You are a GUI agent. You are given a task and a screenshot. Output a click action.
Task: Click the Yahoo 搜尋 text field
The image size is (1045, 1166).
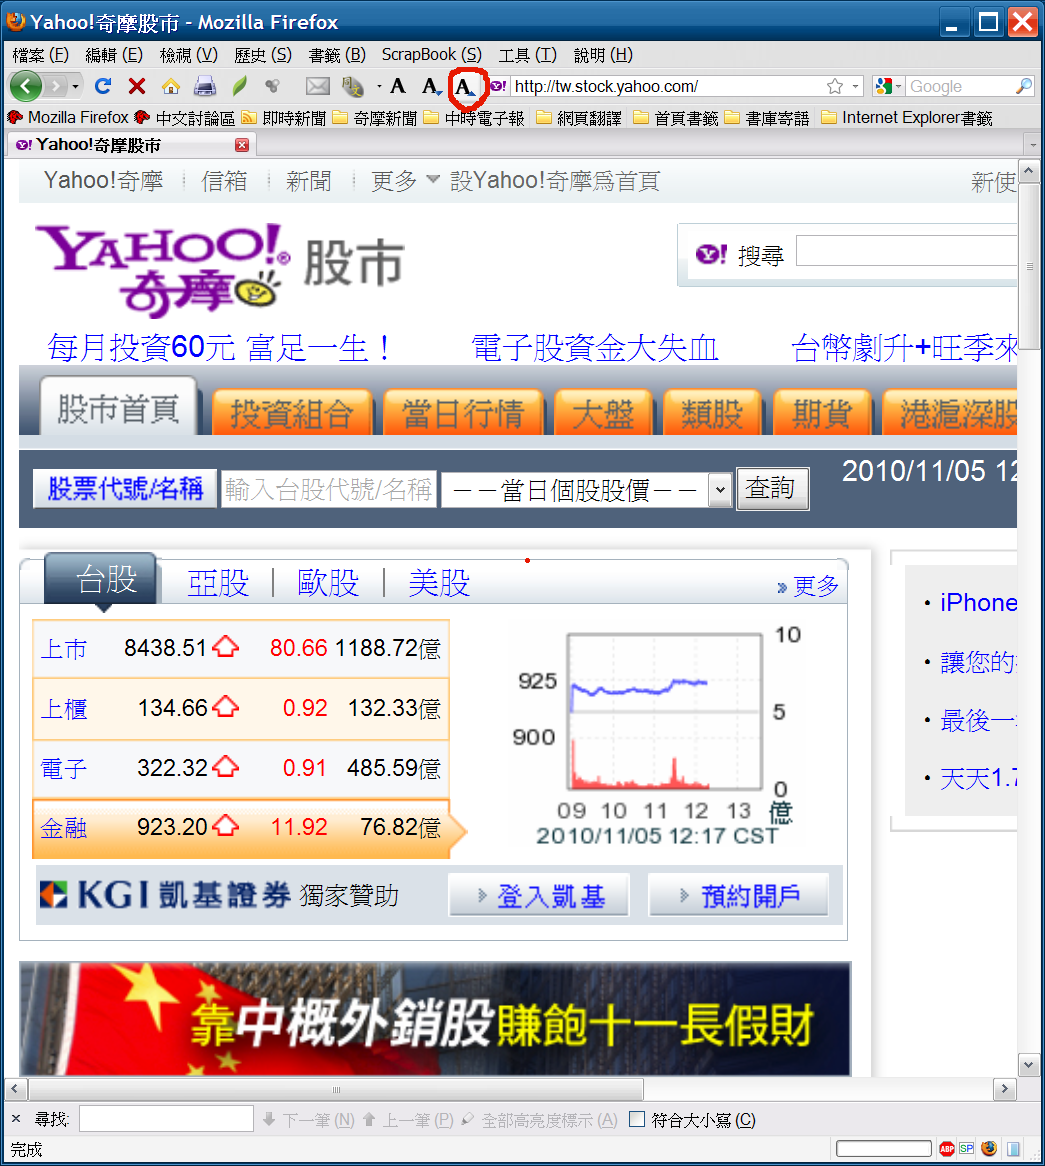pos(906,251)
